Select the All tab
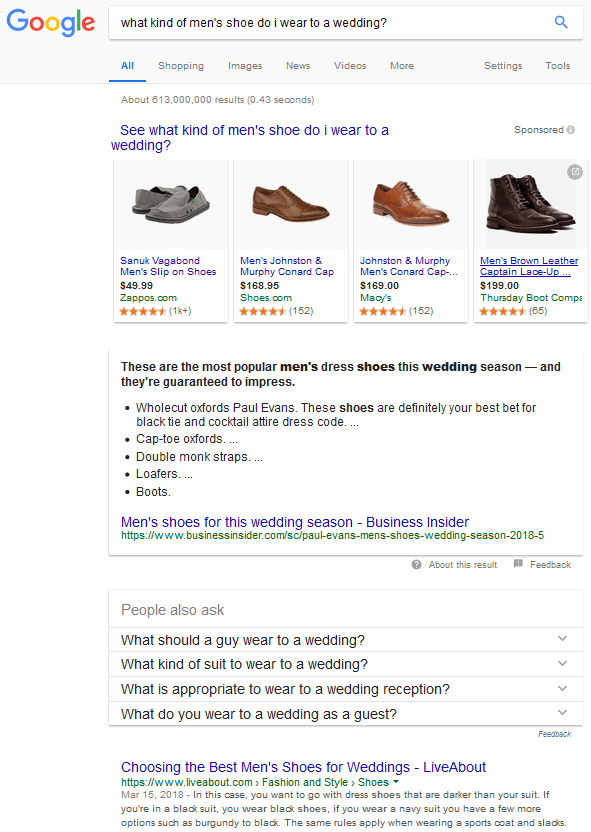The width and height of the screenshot is (591, 832). point(127,66)
